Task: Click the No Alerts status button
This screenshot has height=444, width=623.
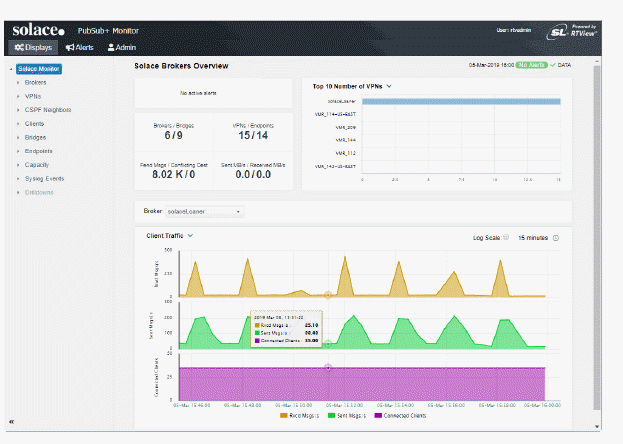Action: tap(530, 65)
